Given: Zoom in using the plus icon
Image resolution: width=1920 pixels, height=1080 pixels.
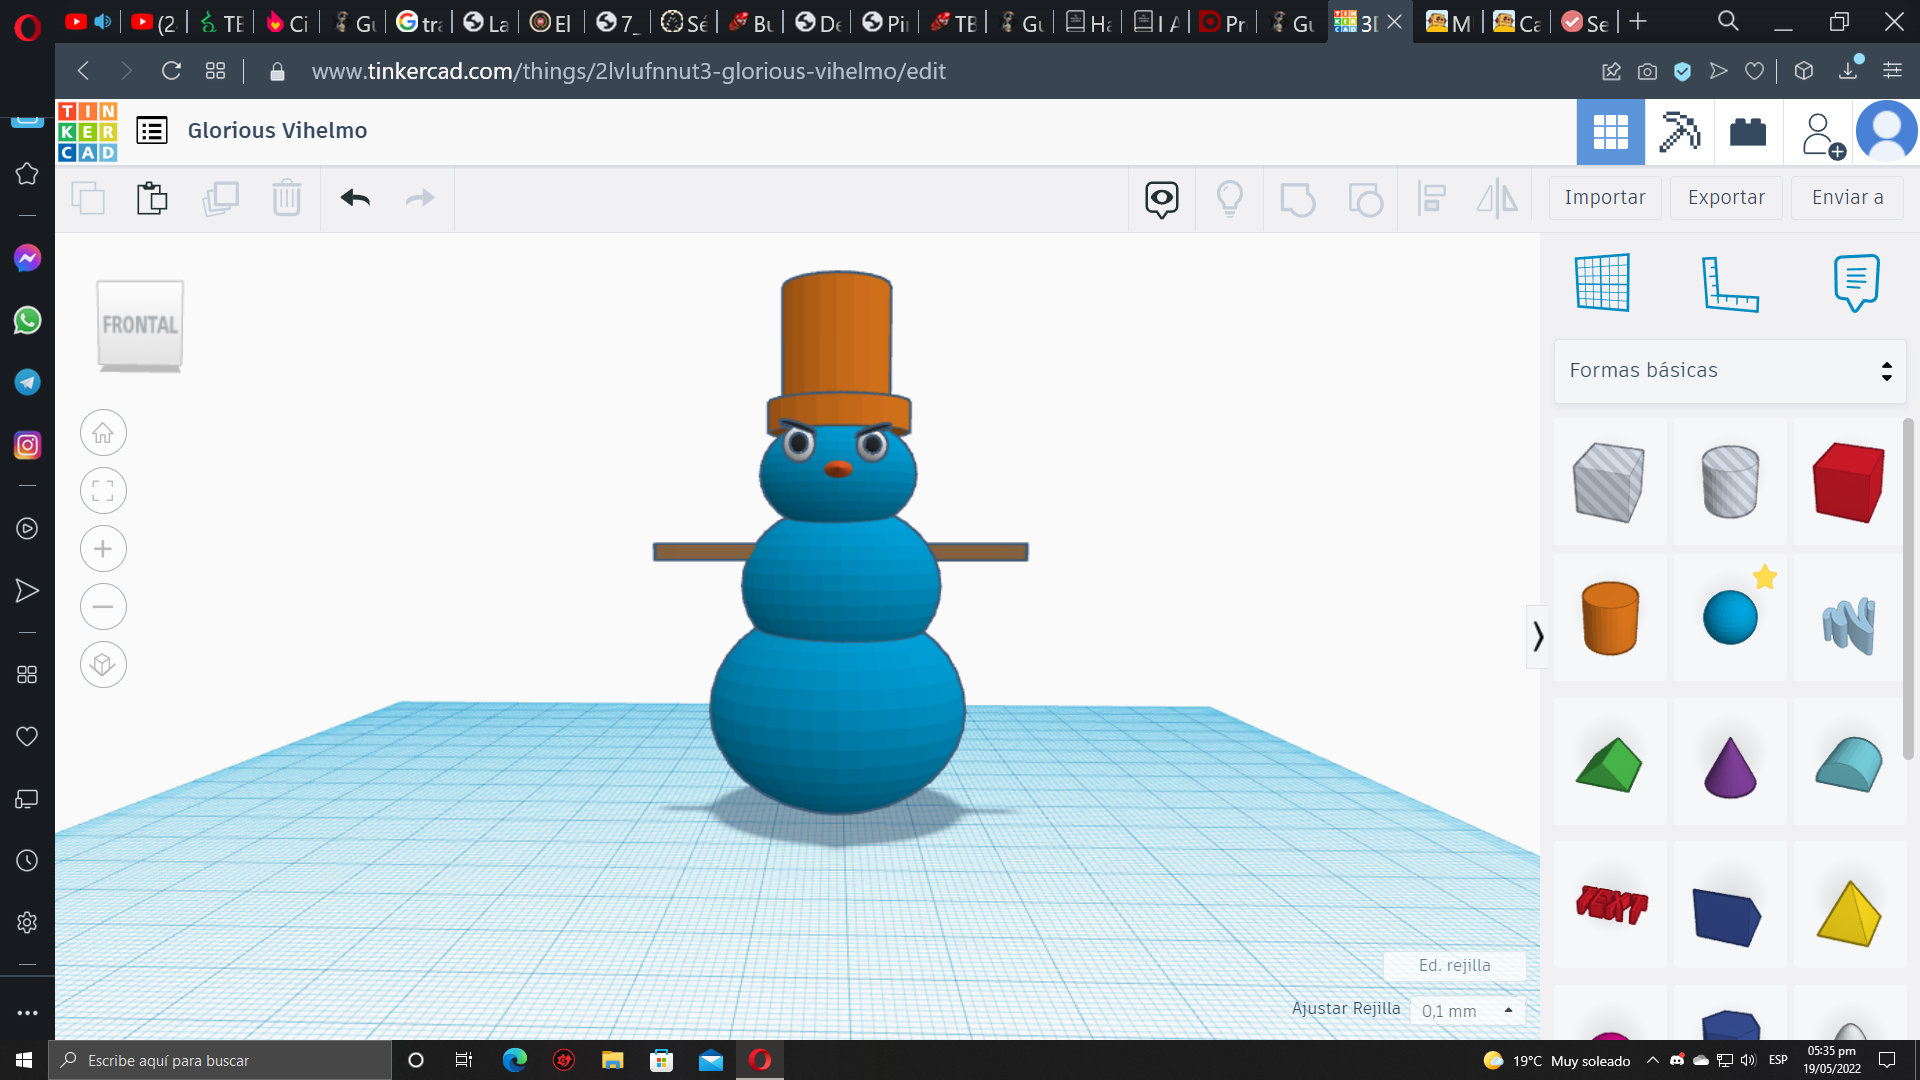Looking at the screenshot, I should pyautogui.click(x=103, y=548).
